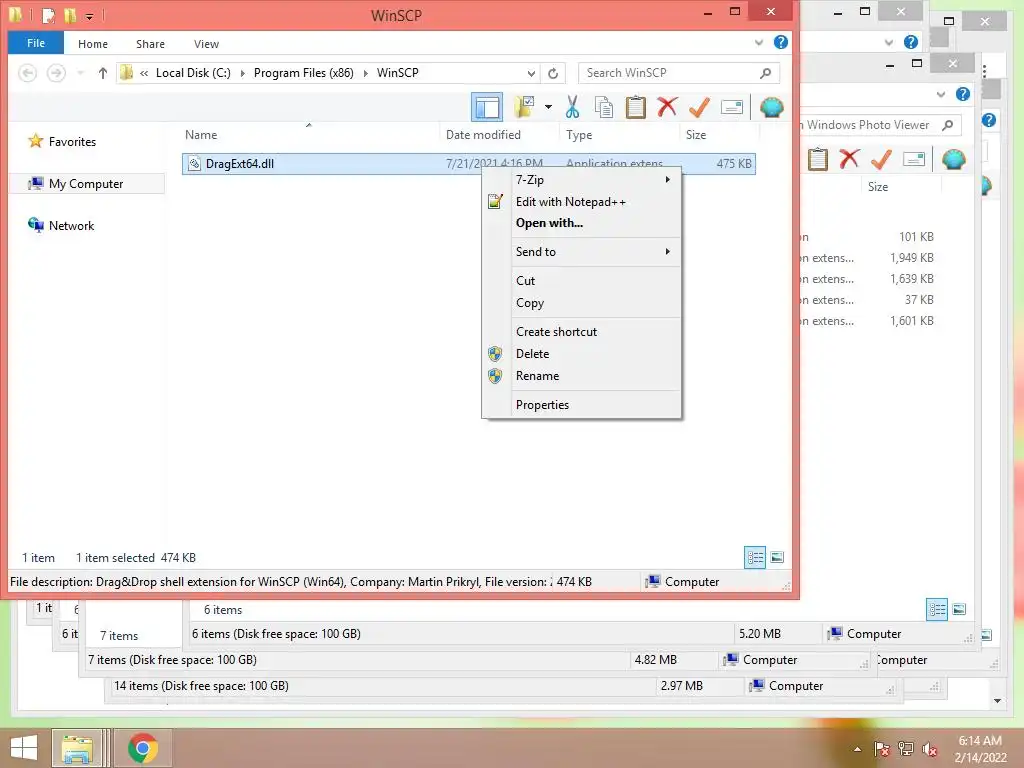Viewport: 1024px width, 768px height.
Task: Switch to Details view in WinSCP status bar
Action: coord(755,558)
